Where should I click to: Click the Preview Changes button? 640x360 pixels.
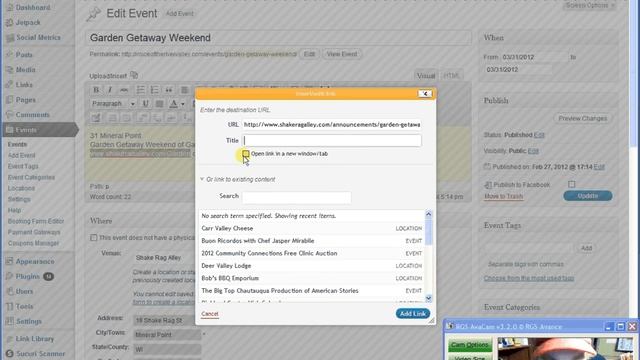point(582,118)
